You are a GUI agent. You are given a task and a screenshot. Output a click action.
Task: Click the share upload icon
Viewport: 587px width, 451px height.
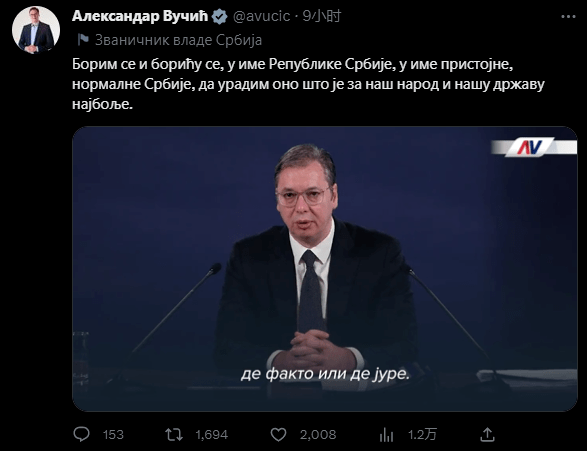click(487, 435)
